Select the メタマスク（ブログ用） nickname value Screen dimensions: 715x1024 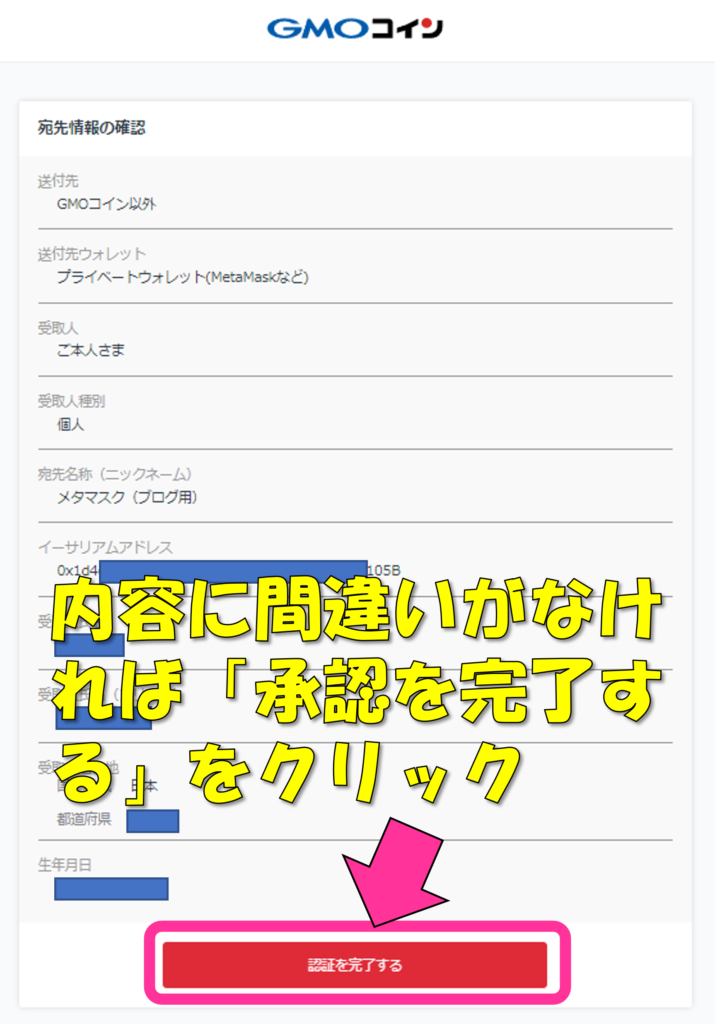tap(127, 498)
